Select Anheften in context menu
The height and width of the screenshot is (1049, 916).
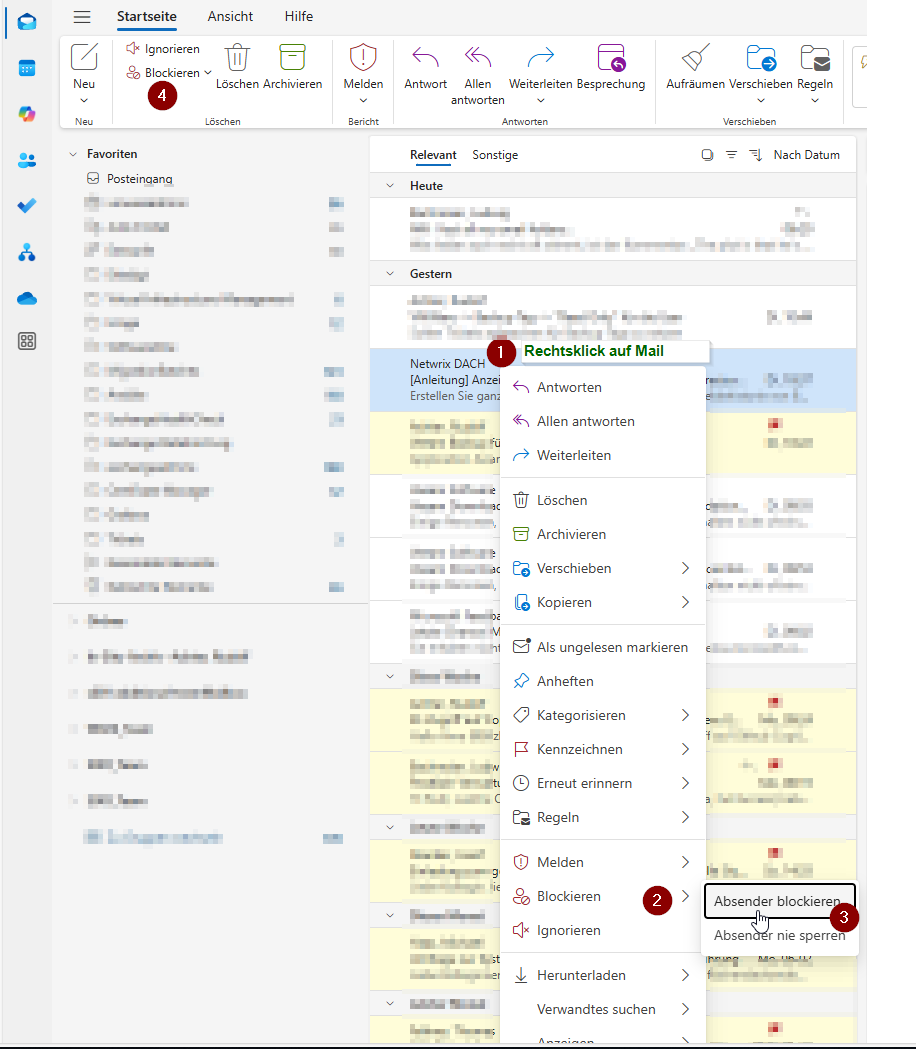[x=603, y=682]
